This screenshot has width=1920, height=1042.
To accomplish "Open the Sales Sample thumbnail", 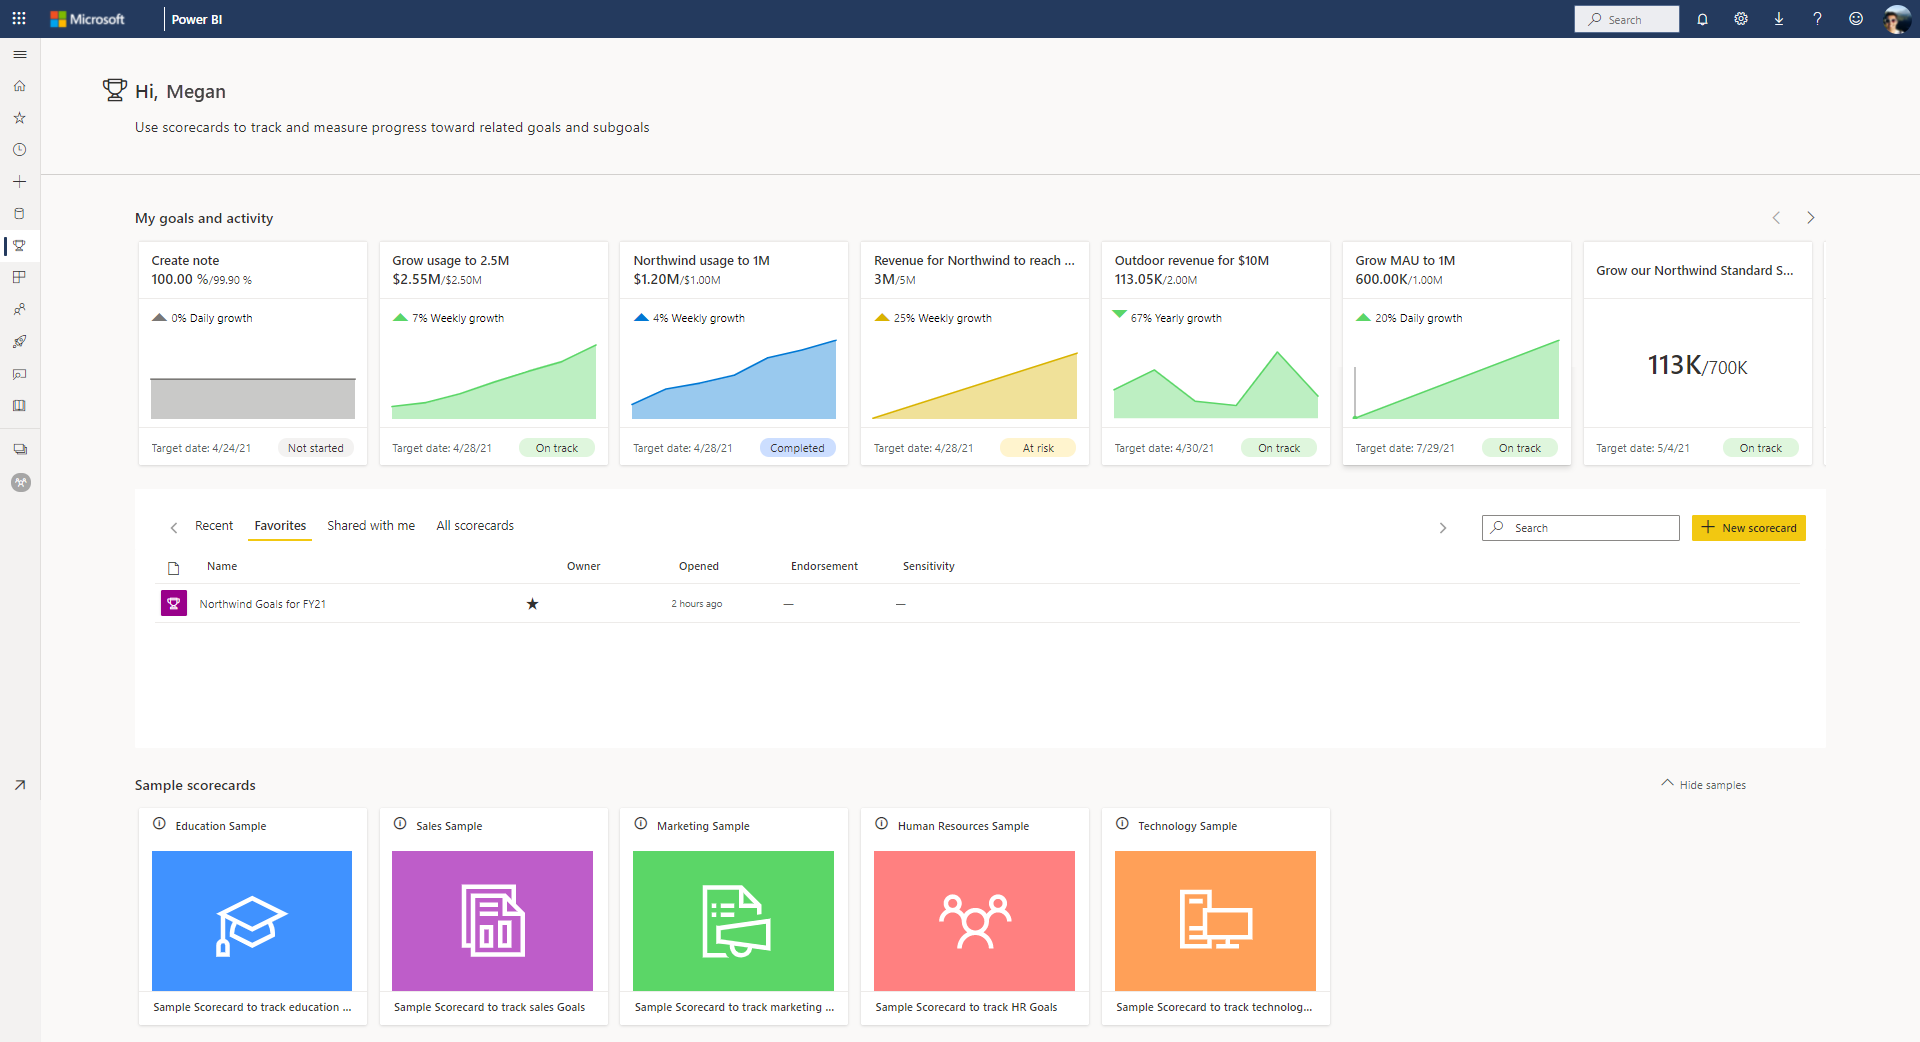I will [x=493, y=921].
